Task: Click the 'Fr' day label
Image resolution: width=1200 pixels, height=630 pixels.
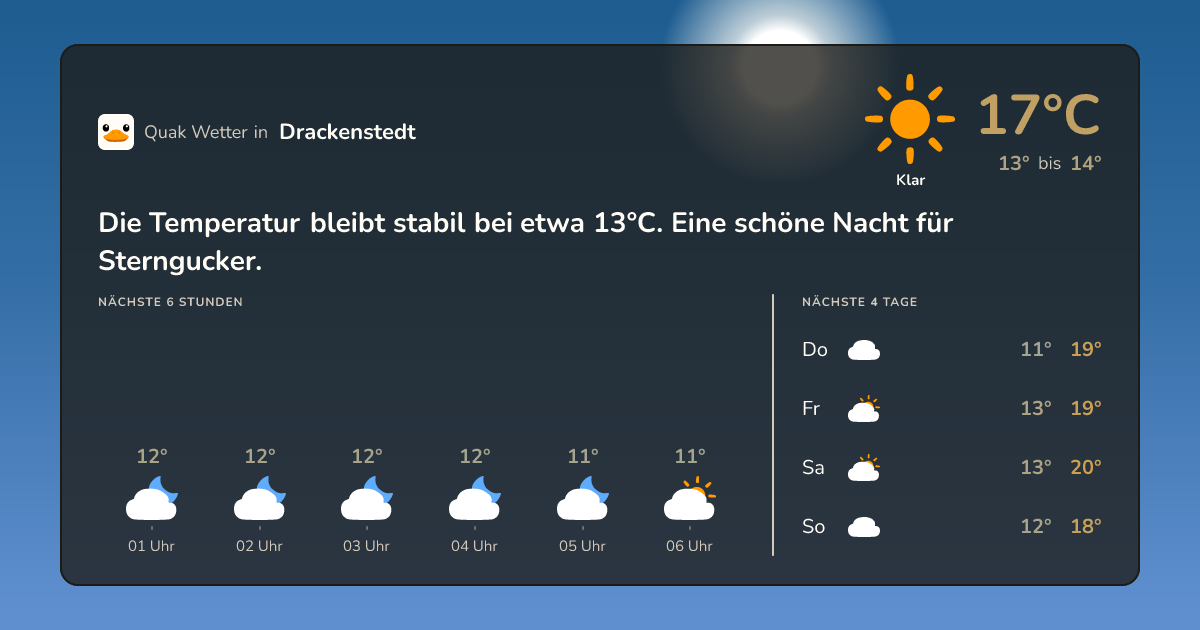Action: pyautogui.click(x=811, y=408)
